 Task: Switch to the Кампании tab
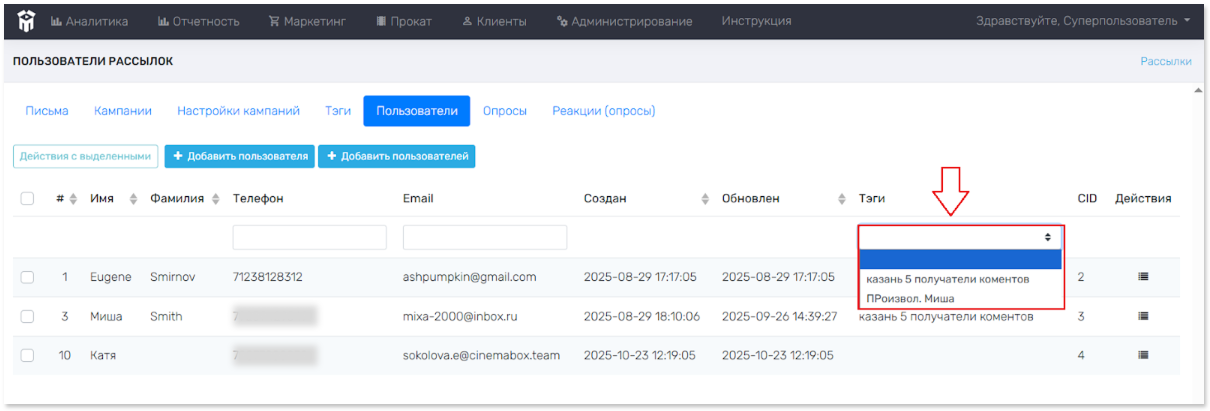[x=123, y=111]
